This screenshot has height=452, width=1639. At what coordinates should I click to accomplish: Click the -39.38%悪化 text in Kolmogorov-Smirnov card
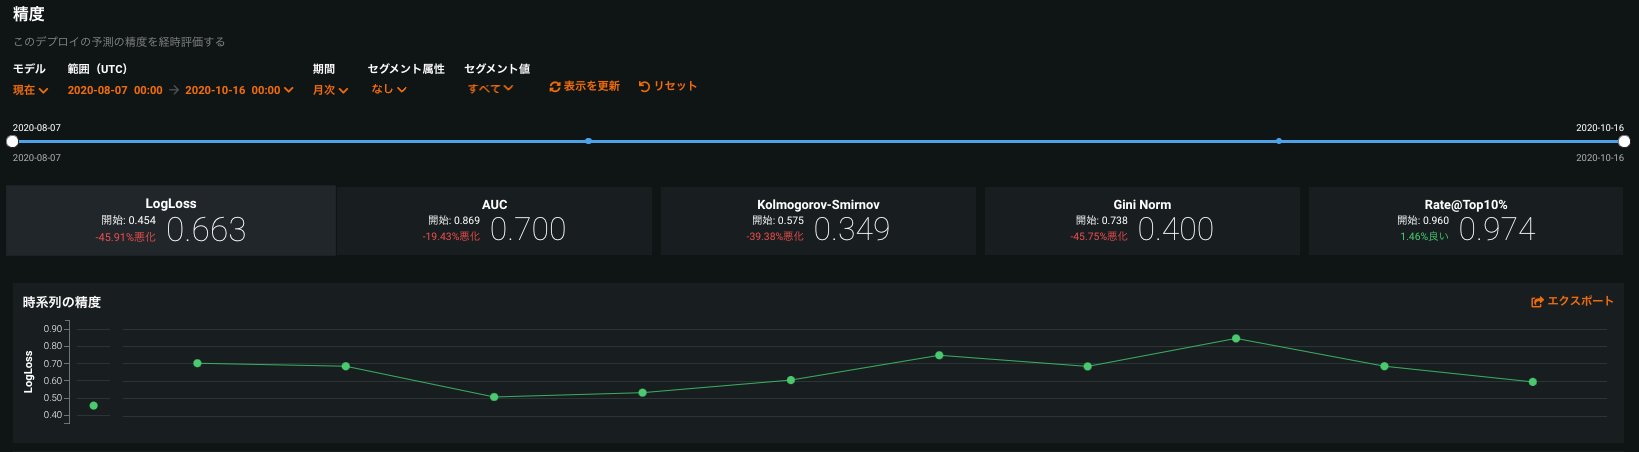775,236
